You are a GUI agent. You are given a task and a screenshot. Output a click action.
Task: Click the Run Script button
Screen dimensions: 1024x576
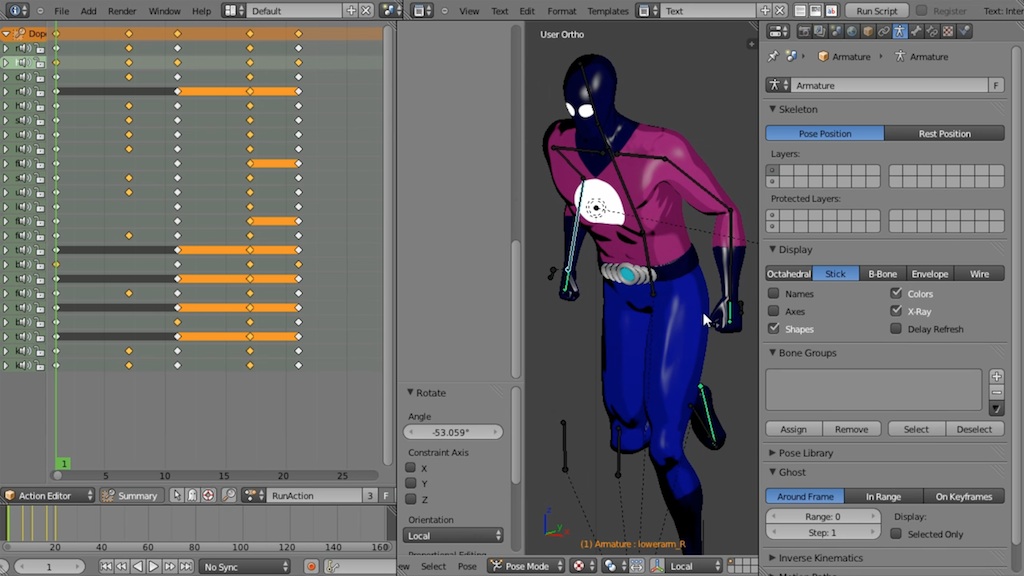point(876,10)
